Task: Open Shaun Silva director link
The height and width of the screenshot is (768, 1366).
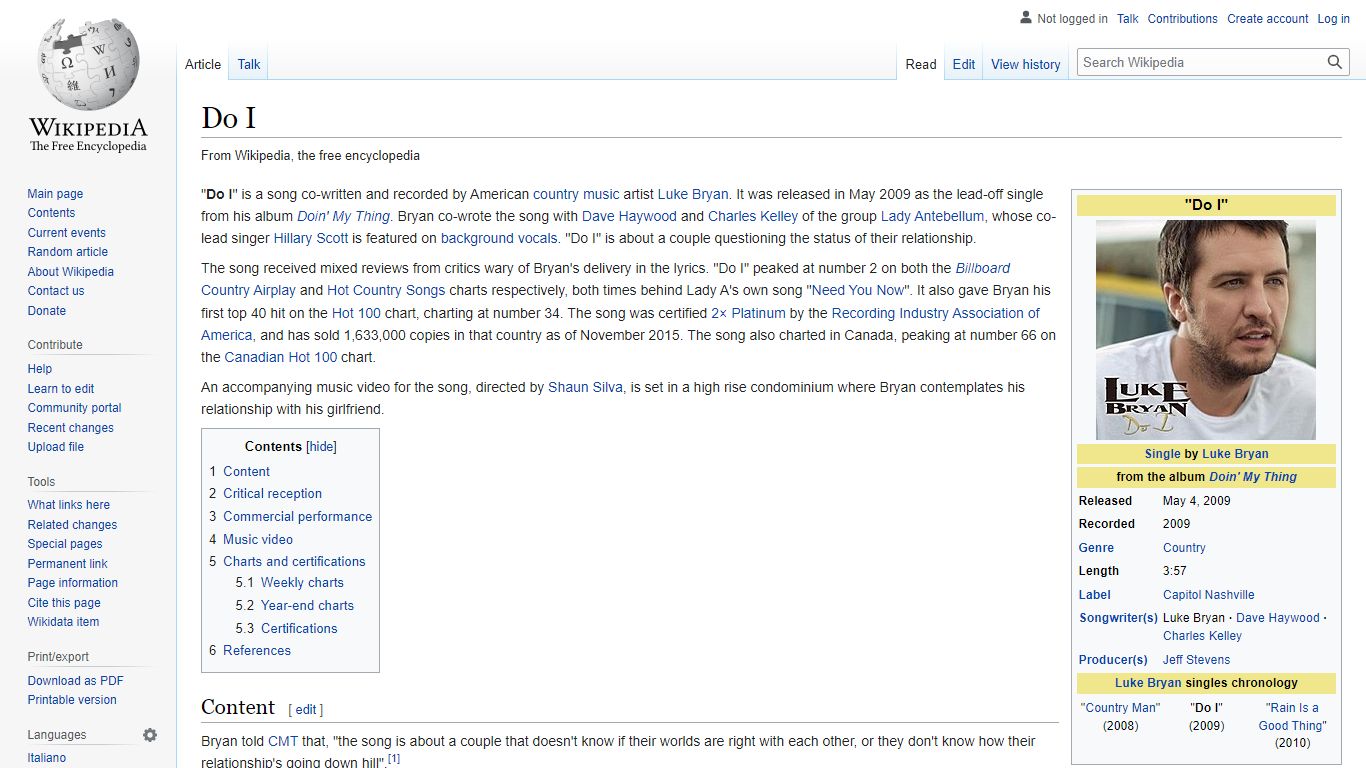Action: coord(586,387)
